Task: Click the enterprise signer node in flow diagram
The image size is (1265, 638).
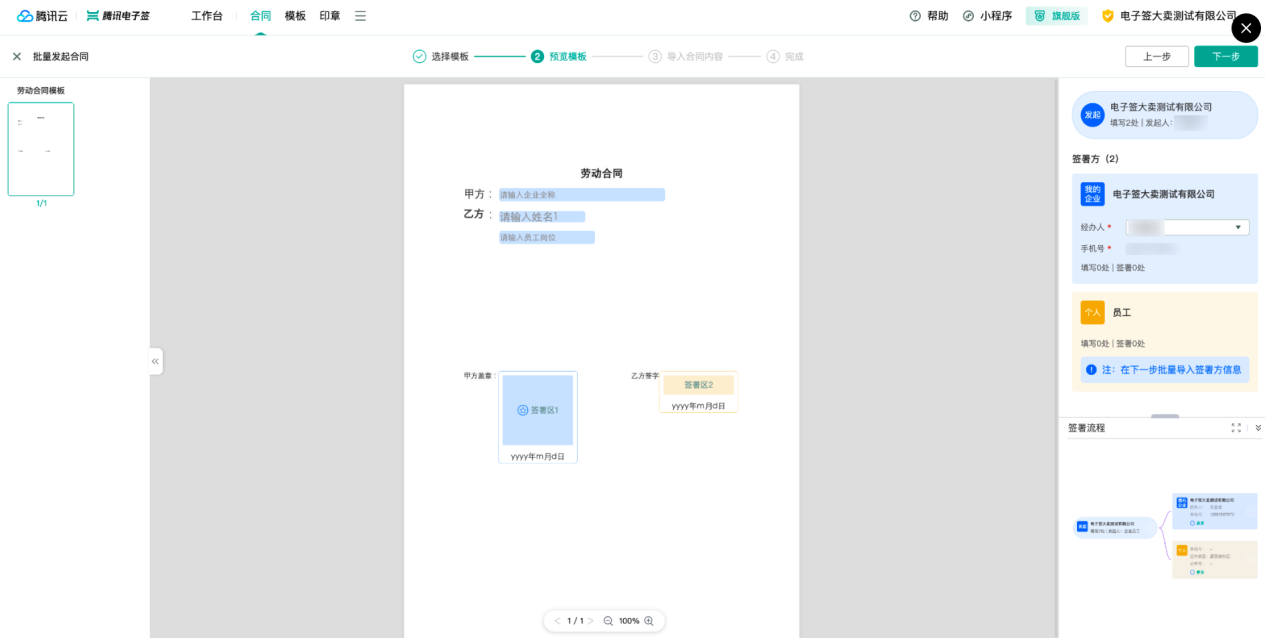Action: point(1215,510)
